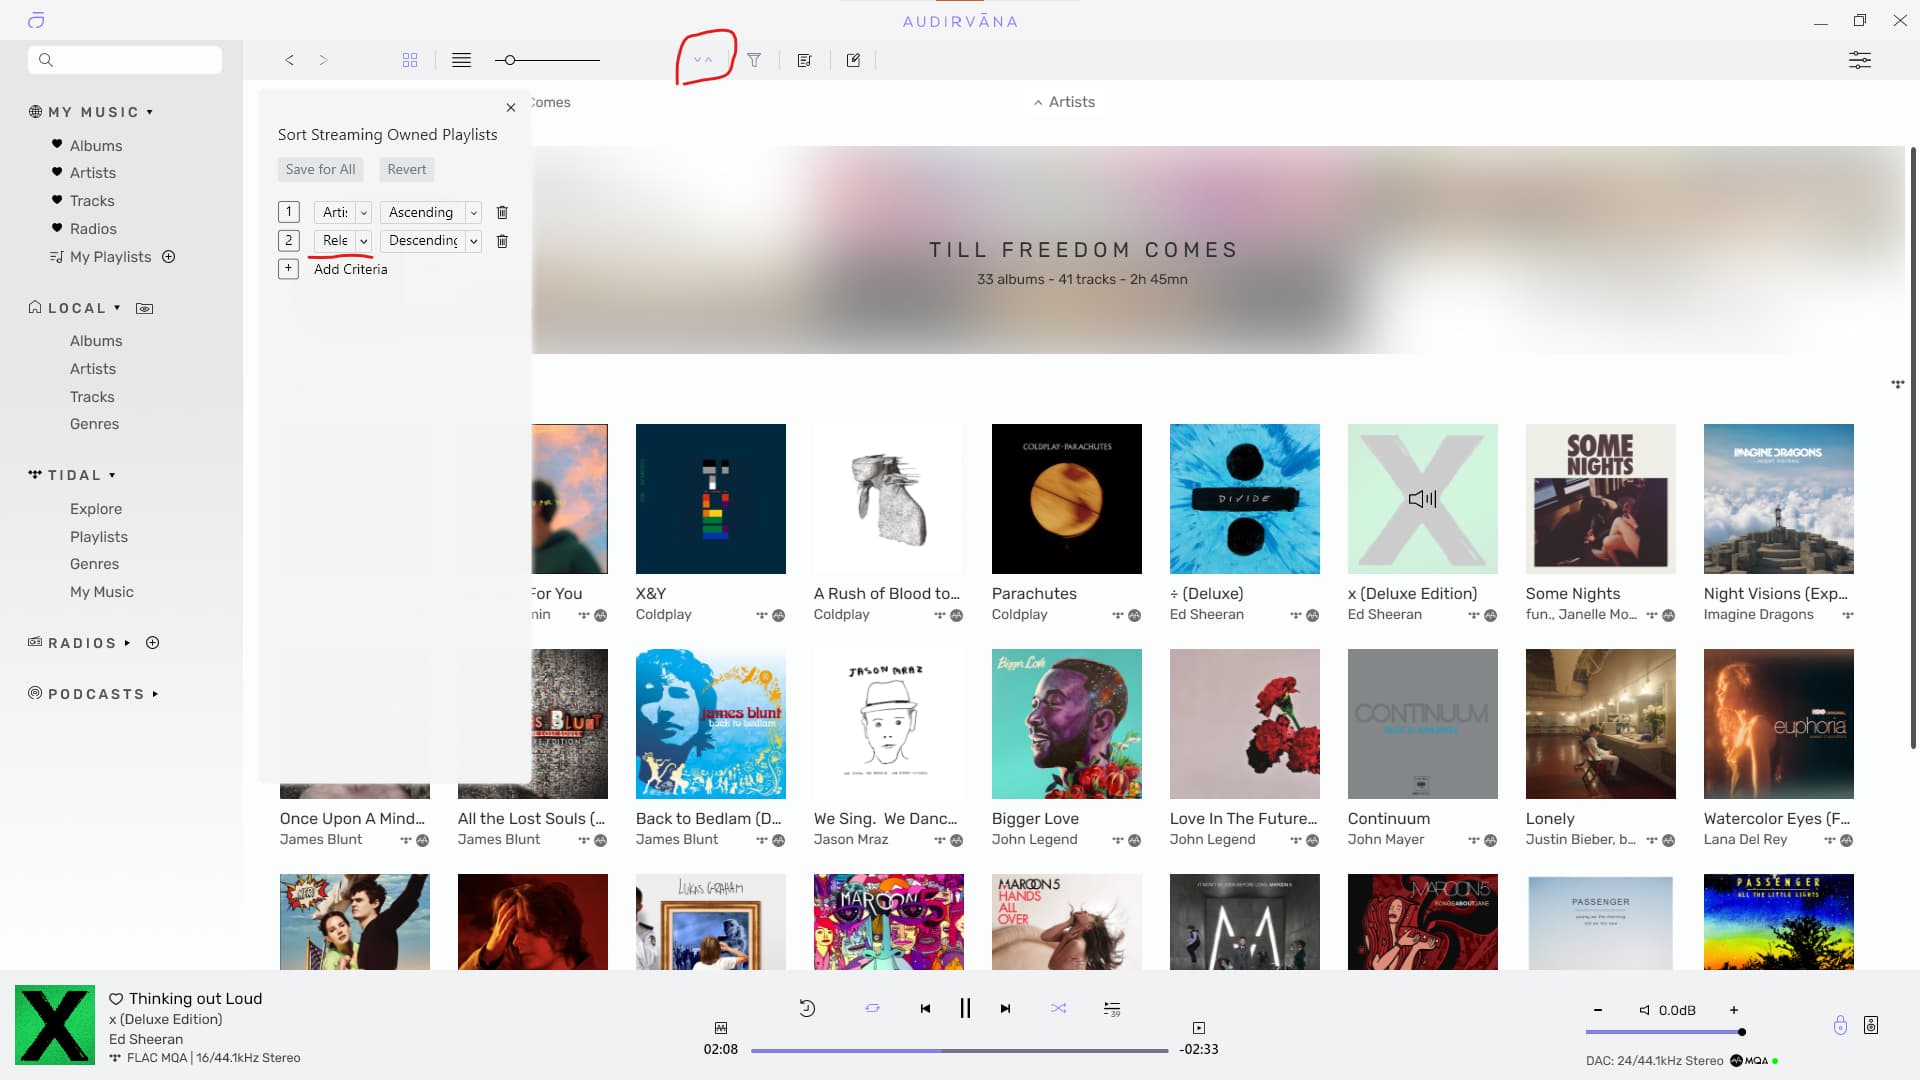Open the Release sort field dropdown
The image size is (1920, 1080).
tap(343, 241)
